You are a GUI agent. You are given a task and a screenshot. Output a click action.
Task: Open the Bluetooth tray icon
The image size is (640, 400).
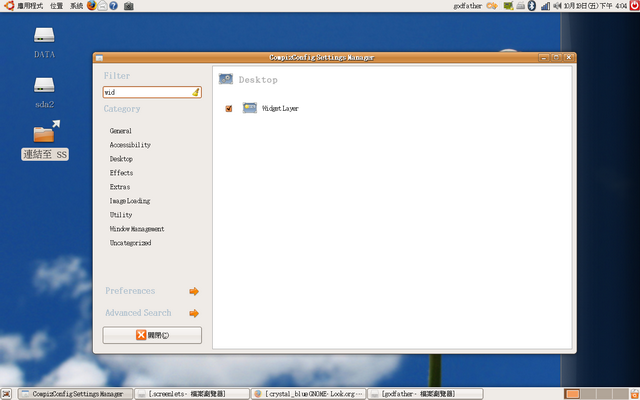point(531,6)
